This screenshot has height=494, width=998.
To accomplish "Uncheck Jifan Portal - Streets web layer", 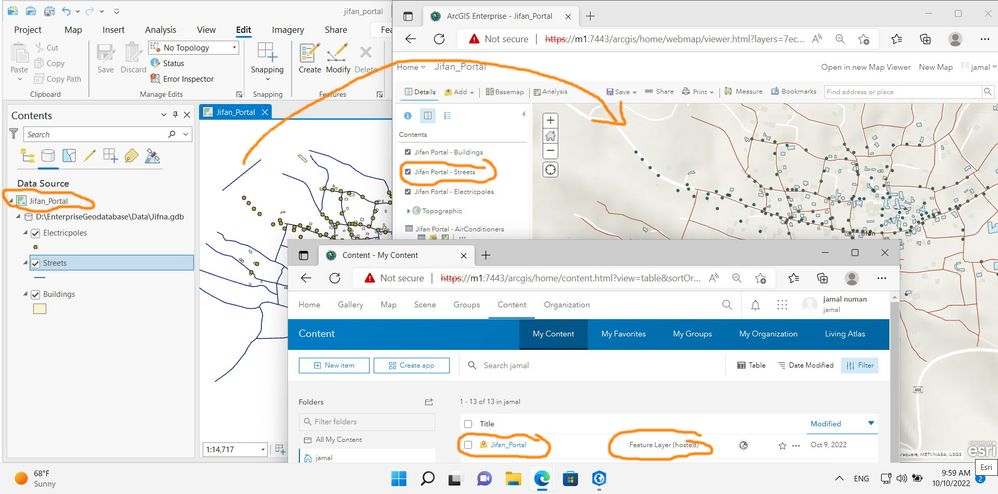I will (408, 172).
